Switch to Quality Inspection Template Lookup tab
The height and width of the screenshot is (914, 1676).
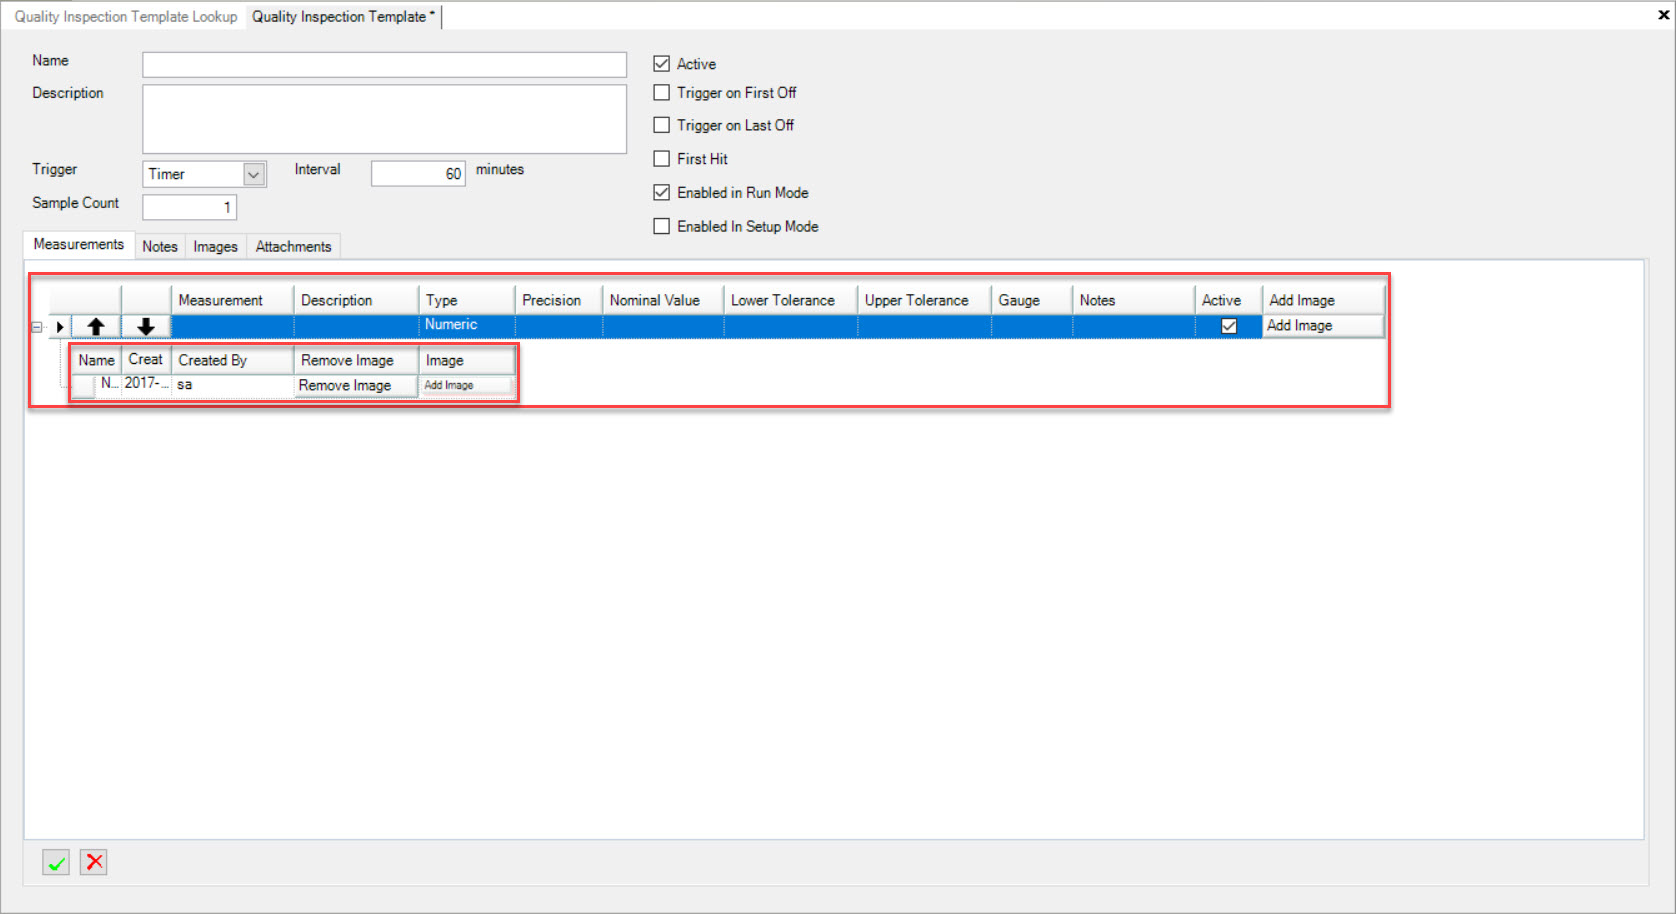click(126, 17)
